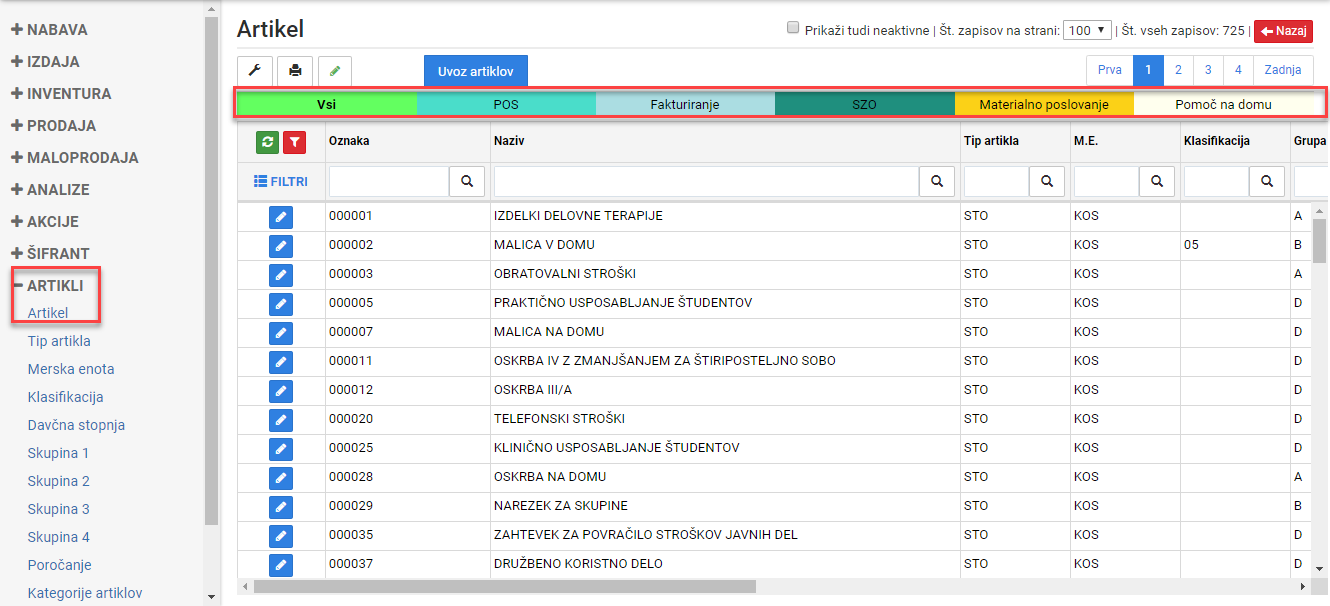Viewport: 1330px width, 606px height.
Task: Click the horizontal scrollbar of the table
Action: (x=504, y=587)
